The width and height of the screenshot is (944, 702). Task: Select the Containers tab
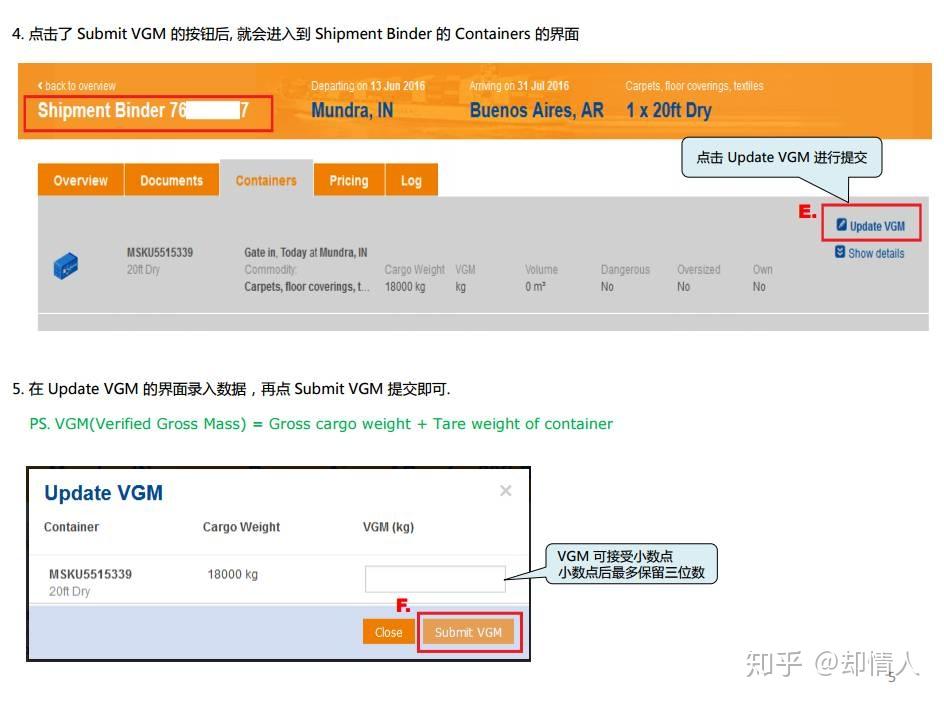click(x=264, y=180)
